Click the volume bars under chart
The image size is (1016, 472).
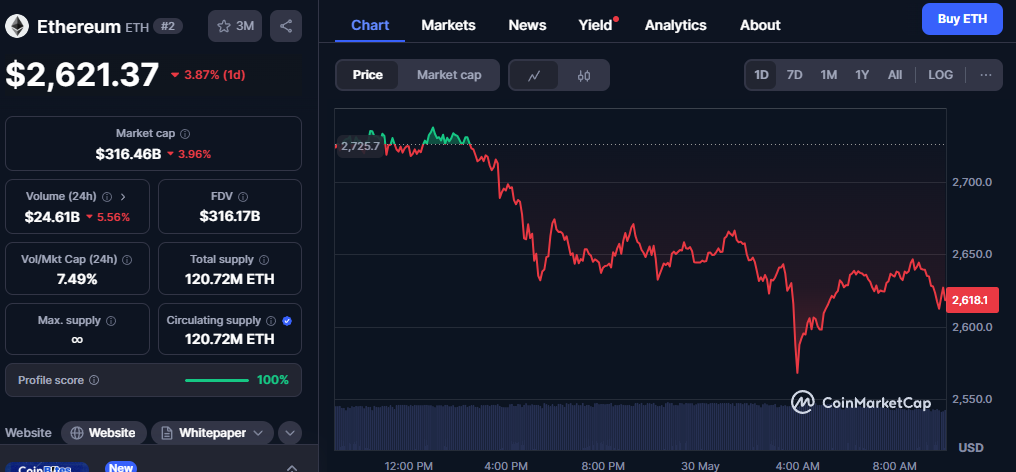coord(640,428)
